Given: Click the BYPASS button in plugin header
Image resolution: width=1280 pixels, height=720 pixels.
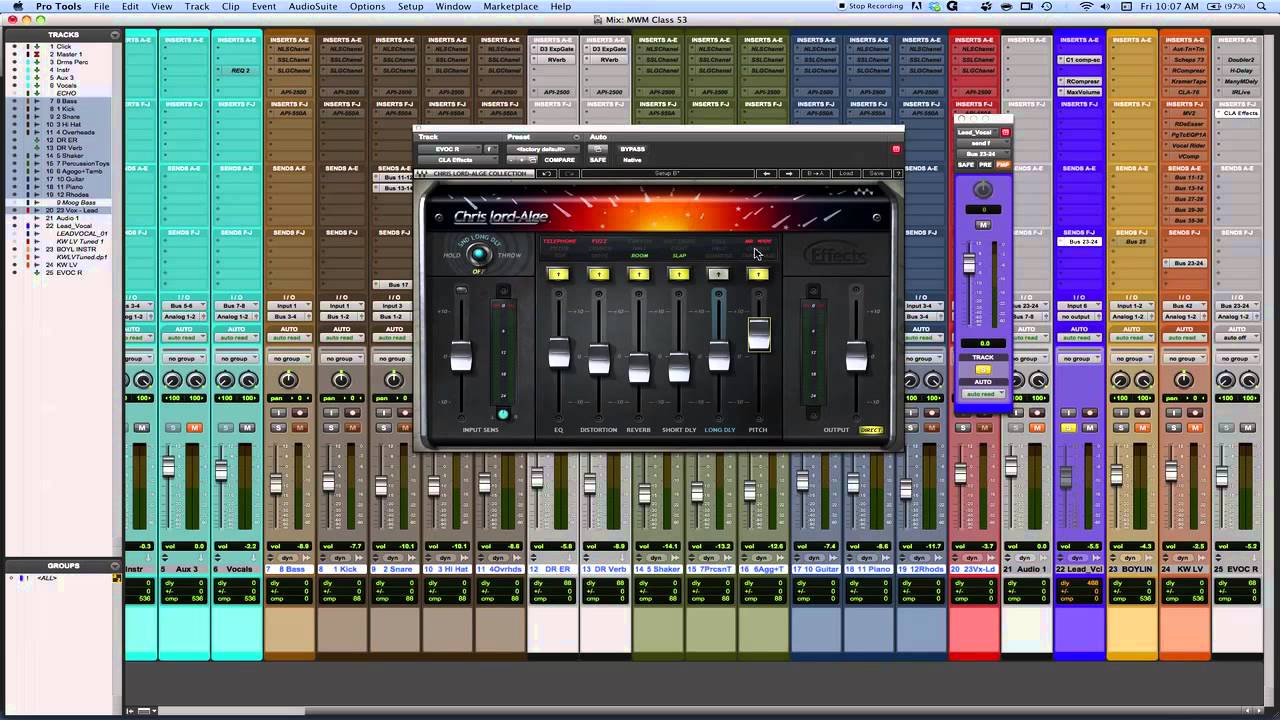Looking at the screenshot, I should click(633, 148).
